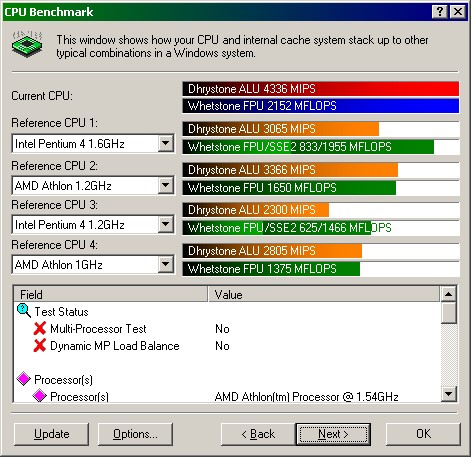Select the Dynamic MP Load Balance row
The image size is (471, 457).
(227, 346)
